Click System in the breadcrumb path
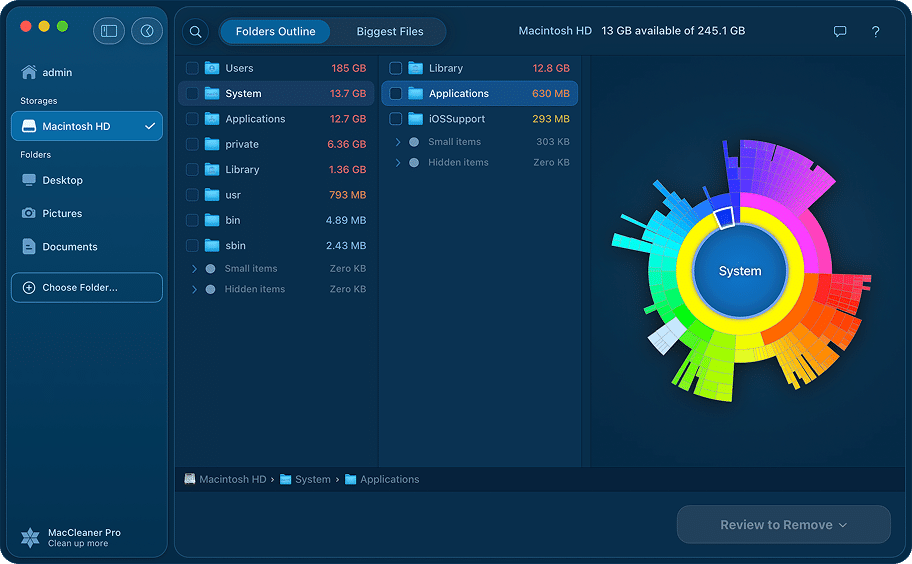 (x=312, y=480)
